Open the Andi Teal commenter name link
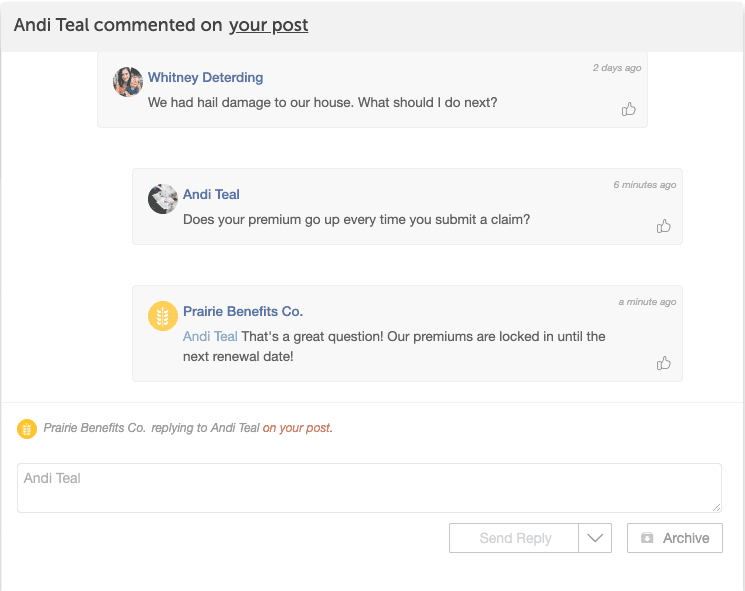The image size is (745, 591). click(x=211, y=194)
